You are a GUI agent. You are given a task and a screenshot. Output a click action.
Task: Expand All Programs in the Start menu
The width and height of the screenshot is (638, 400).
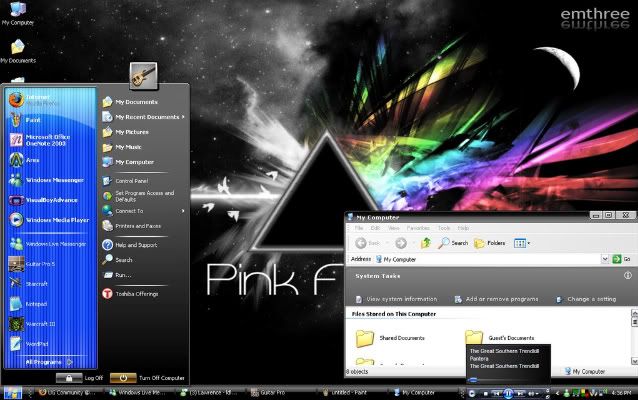point(48,362)
